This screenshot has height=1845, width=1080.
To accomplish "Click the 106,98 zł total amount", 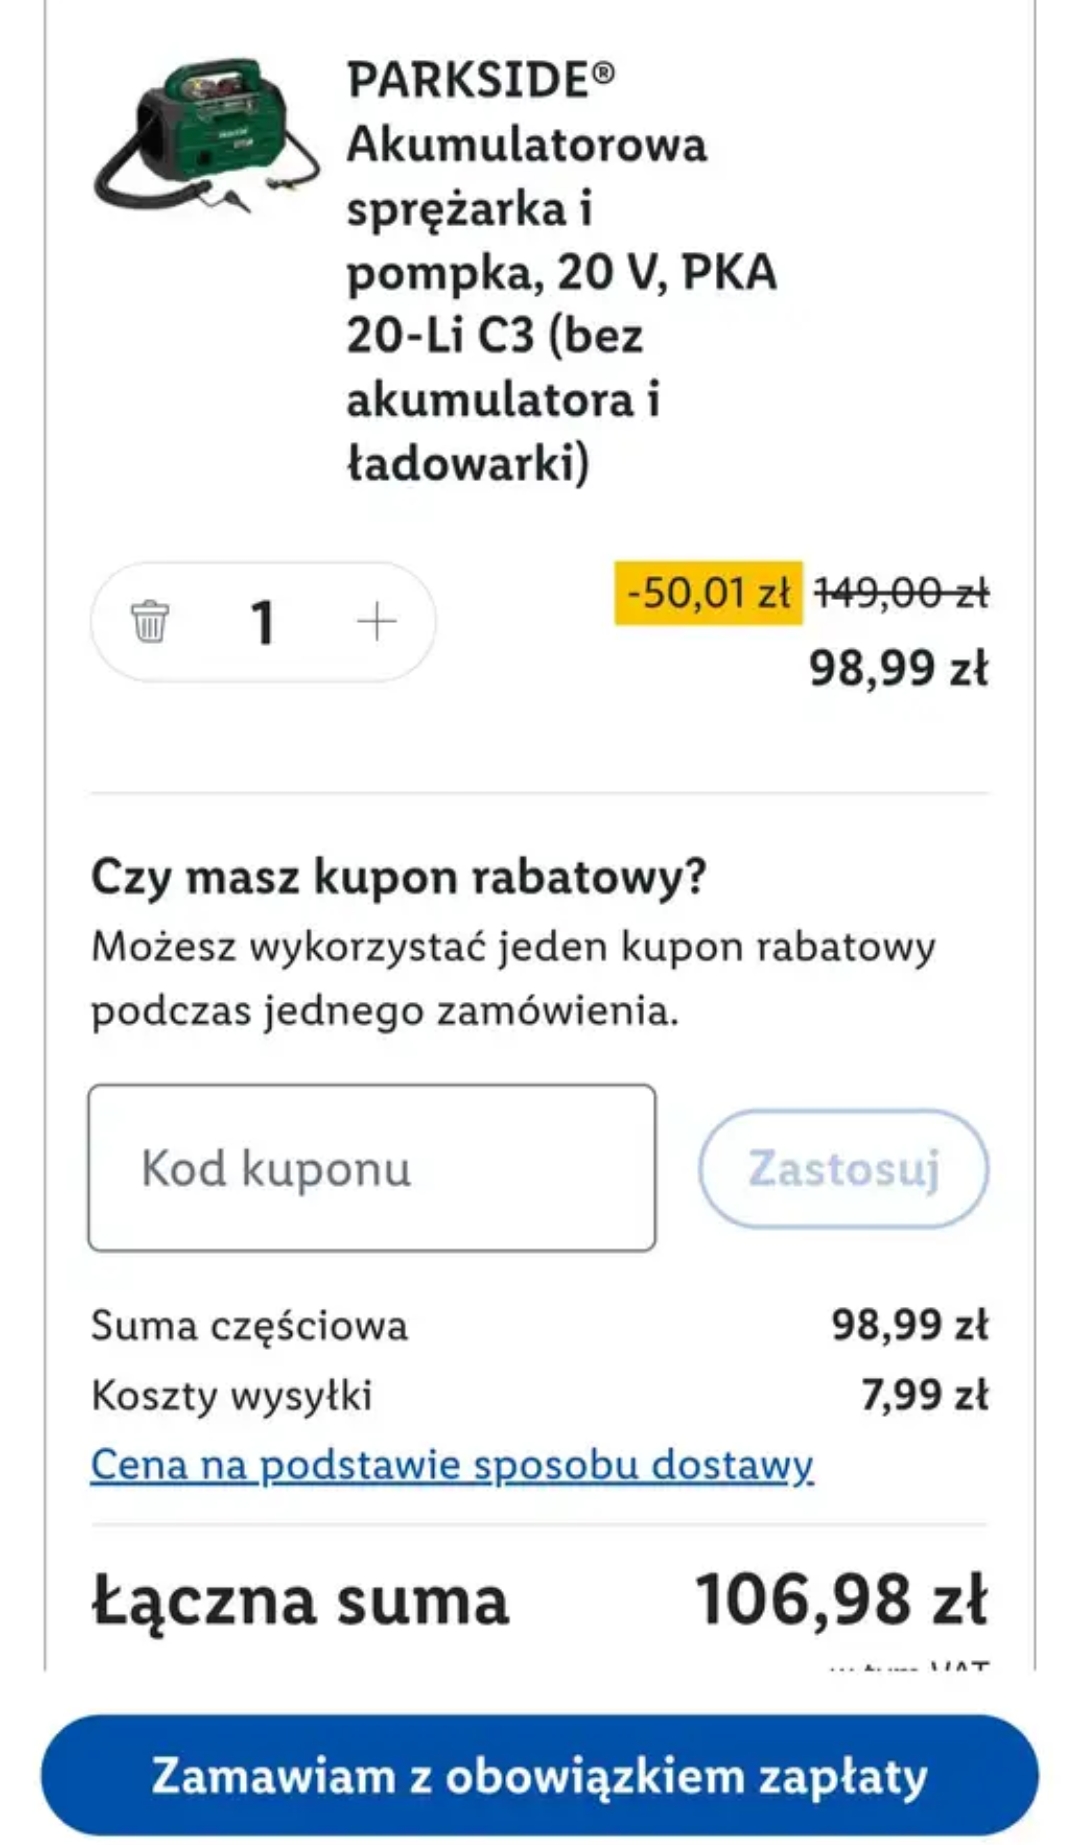I will pyautogui.click(x=841, y=1600).
